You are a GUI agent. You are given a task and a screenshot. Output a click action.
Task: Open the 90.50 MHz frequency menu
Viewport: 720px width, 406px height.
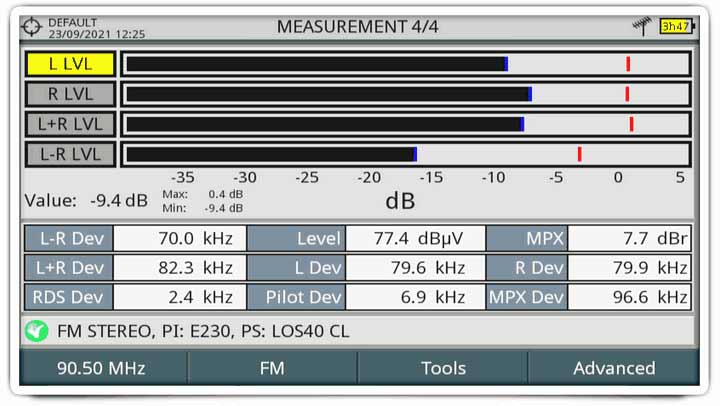[101, 368]
